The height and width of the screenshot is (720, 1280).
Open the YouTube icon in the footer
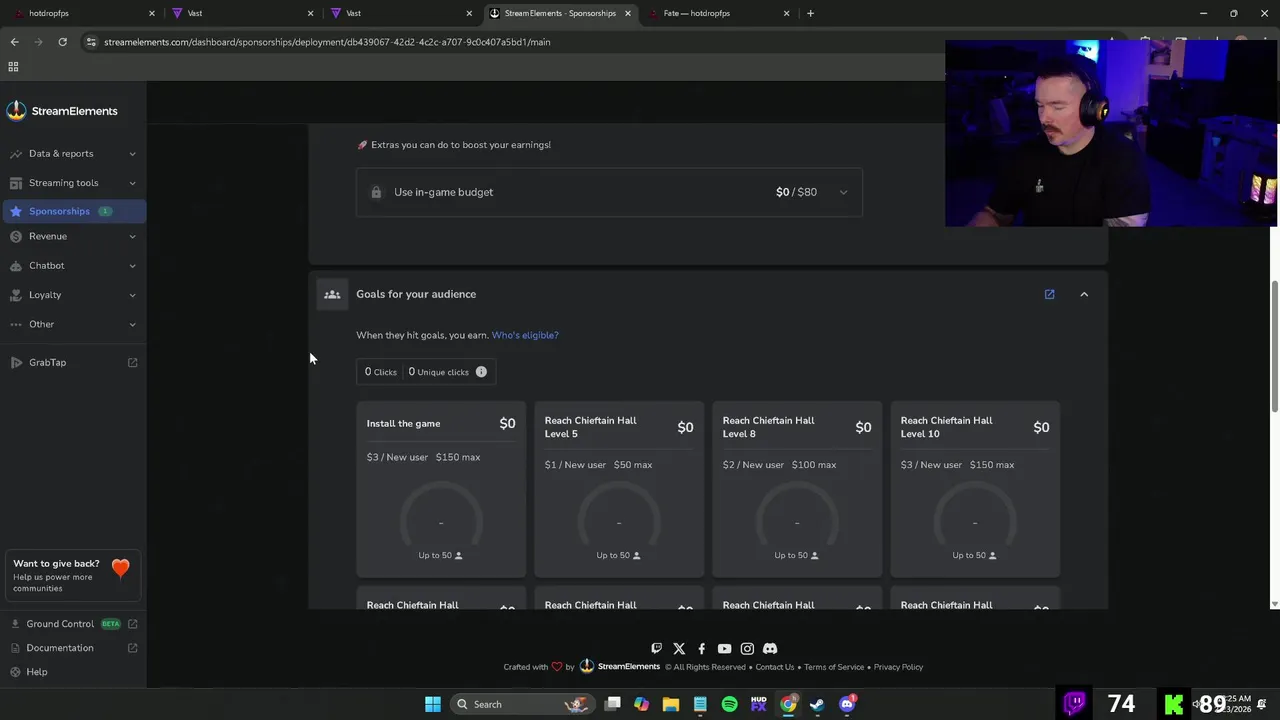click(724, 649)
